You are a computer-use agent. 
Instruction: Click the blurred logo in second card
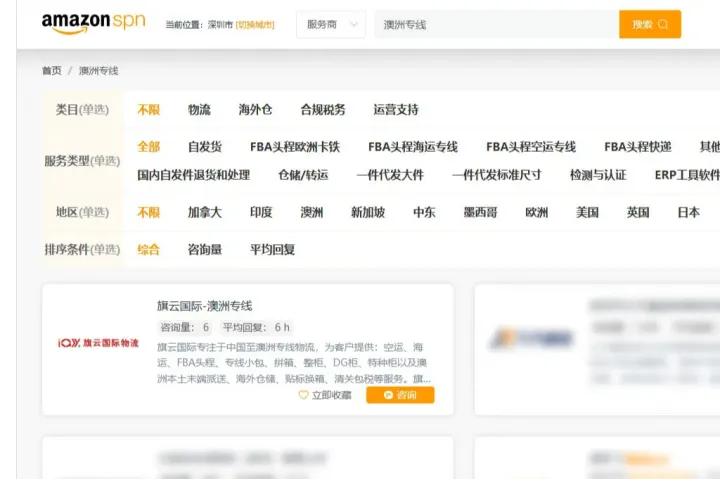[531, 339]
